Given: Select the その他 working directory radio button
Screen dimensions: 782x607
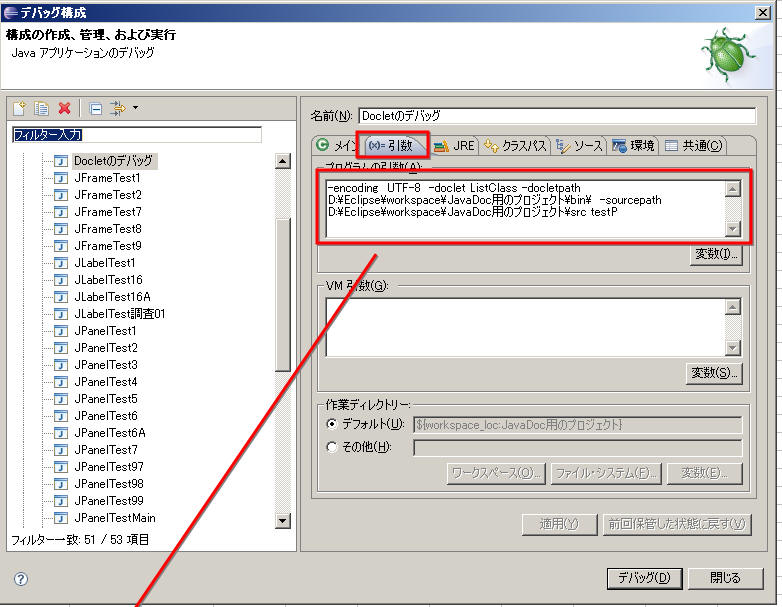Looking at the screenshot, I should pyautogui.click(x=332, y=447).
